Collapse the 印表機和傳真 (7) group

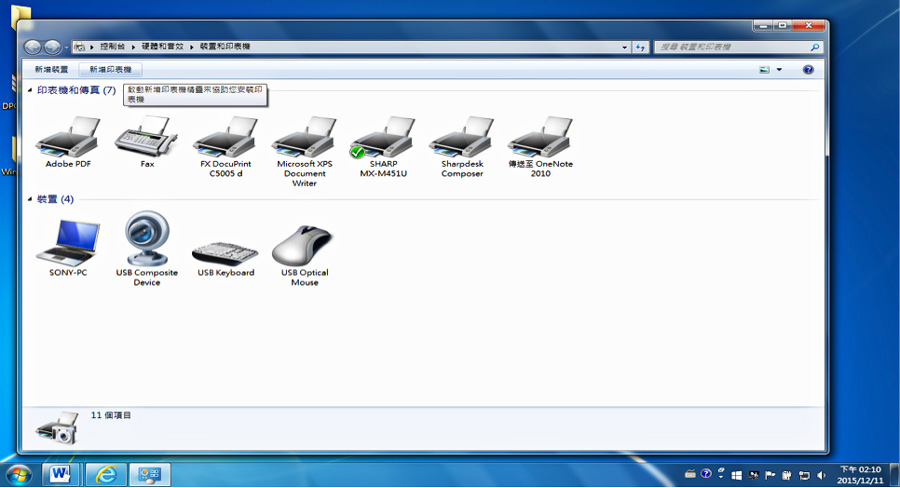pos(30,90)
